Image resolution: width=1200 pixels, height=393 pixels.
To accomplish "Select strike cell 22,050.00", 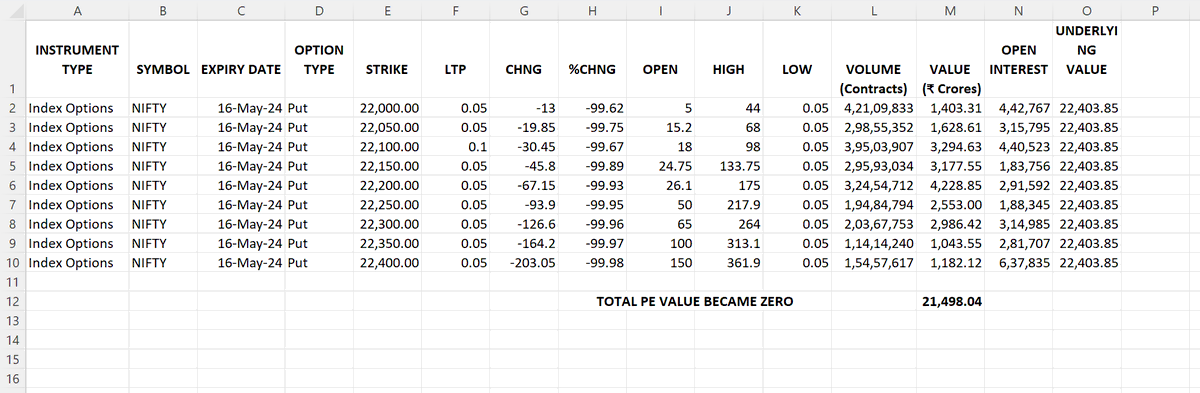I will [x=387, y=127].
